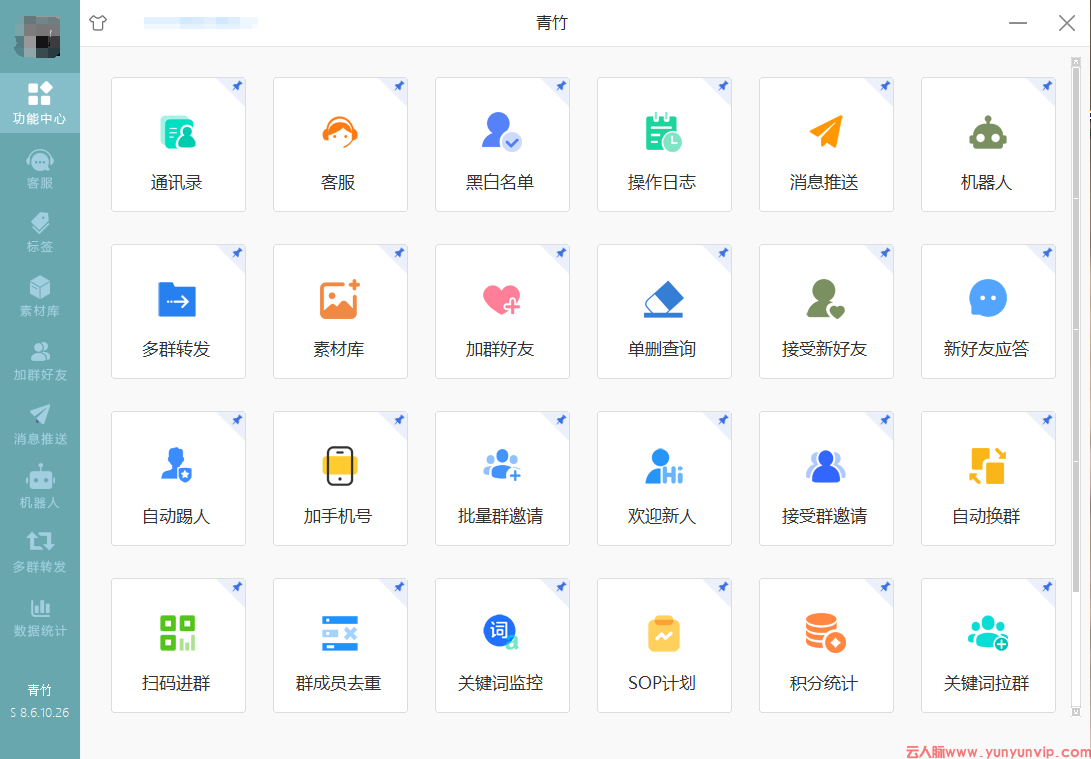This screenshot has width=1091, height=759.
Task: Open the 多群转发 forwarding card
Action: click(x=178, y=311)
